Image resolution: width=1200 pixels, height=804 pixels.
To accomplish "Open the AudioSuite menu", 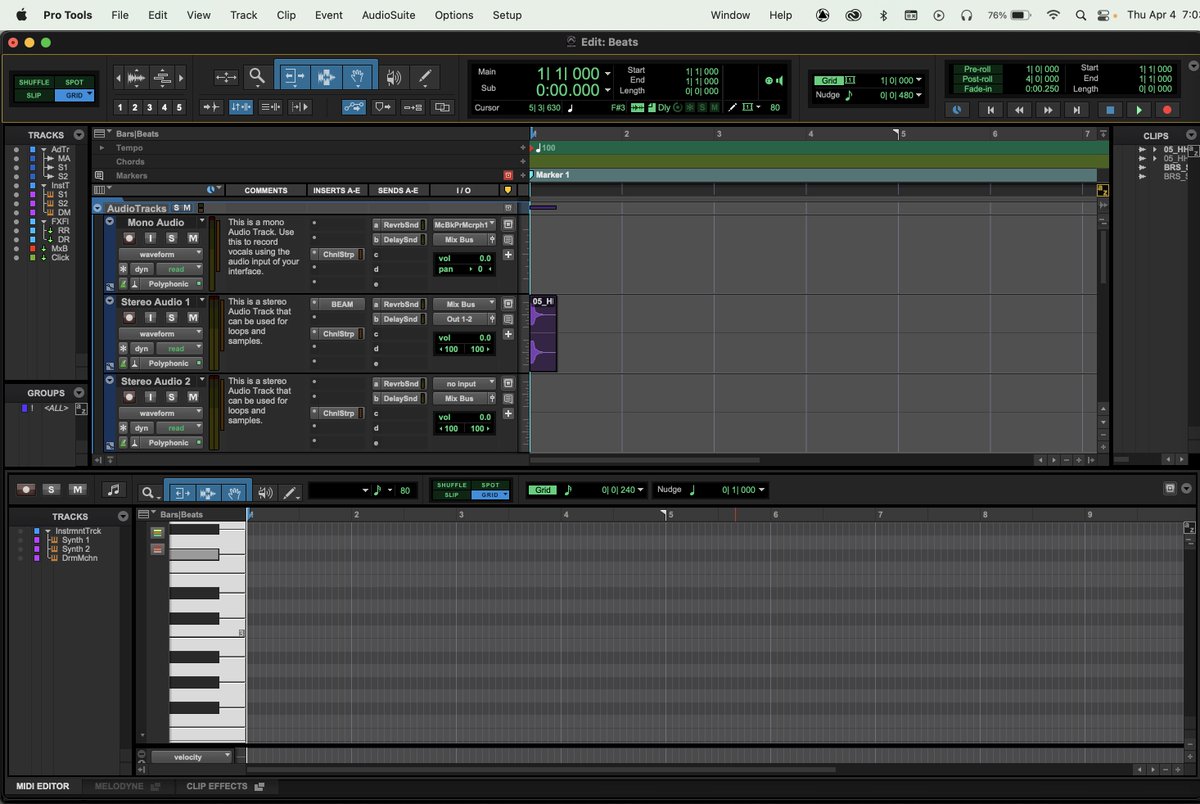I will point(388,15).
